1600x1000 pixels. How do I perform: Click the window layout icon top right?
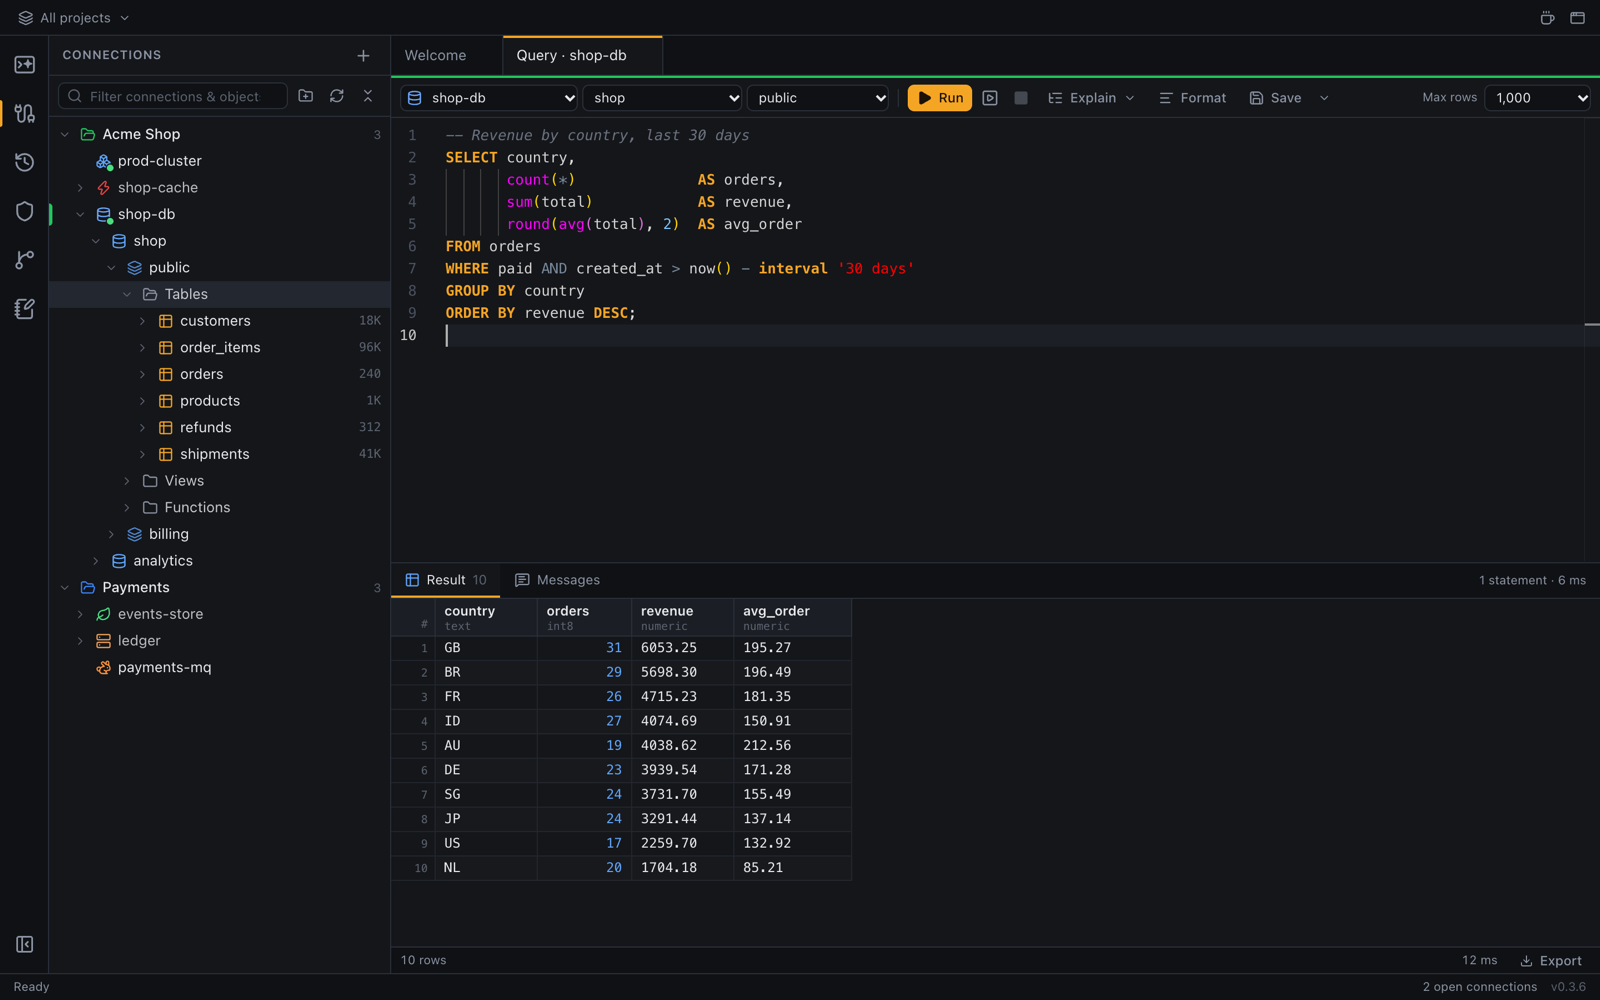pyautogui.click(x=1577, y=18)
